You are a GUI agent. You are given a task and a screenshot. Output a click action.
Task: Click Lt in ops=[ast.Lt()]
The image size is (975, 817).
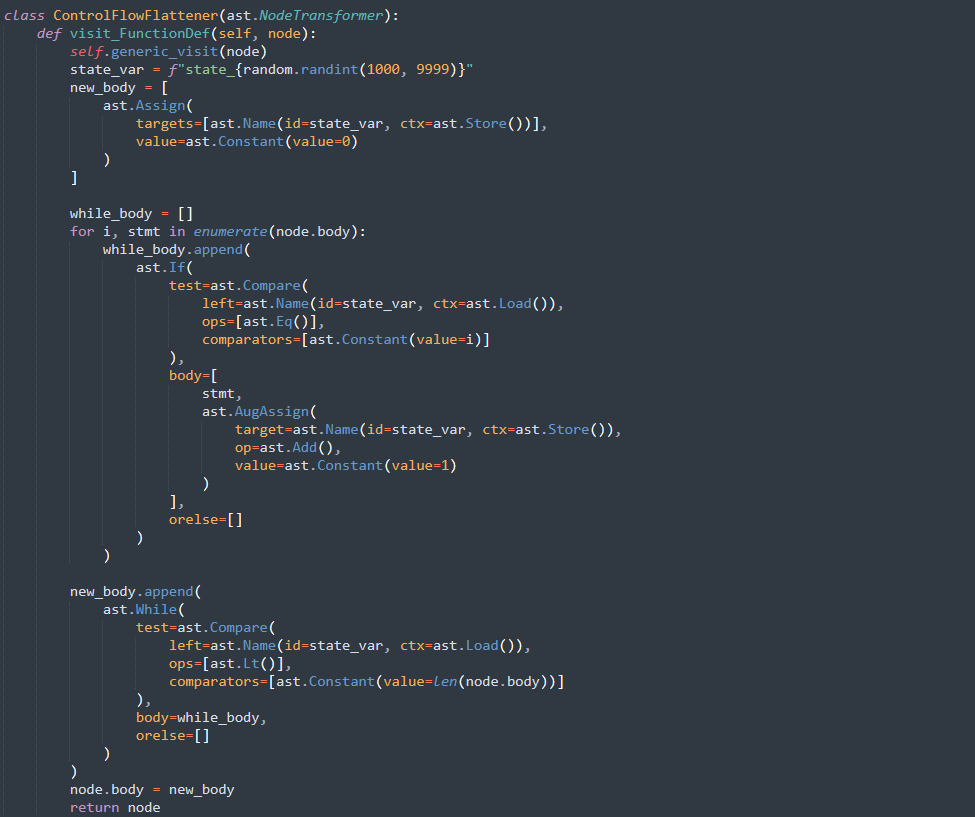click(x=251, y=664)
